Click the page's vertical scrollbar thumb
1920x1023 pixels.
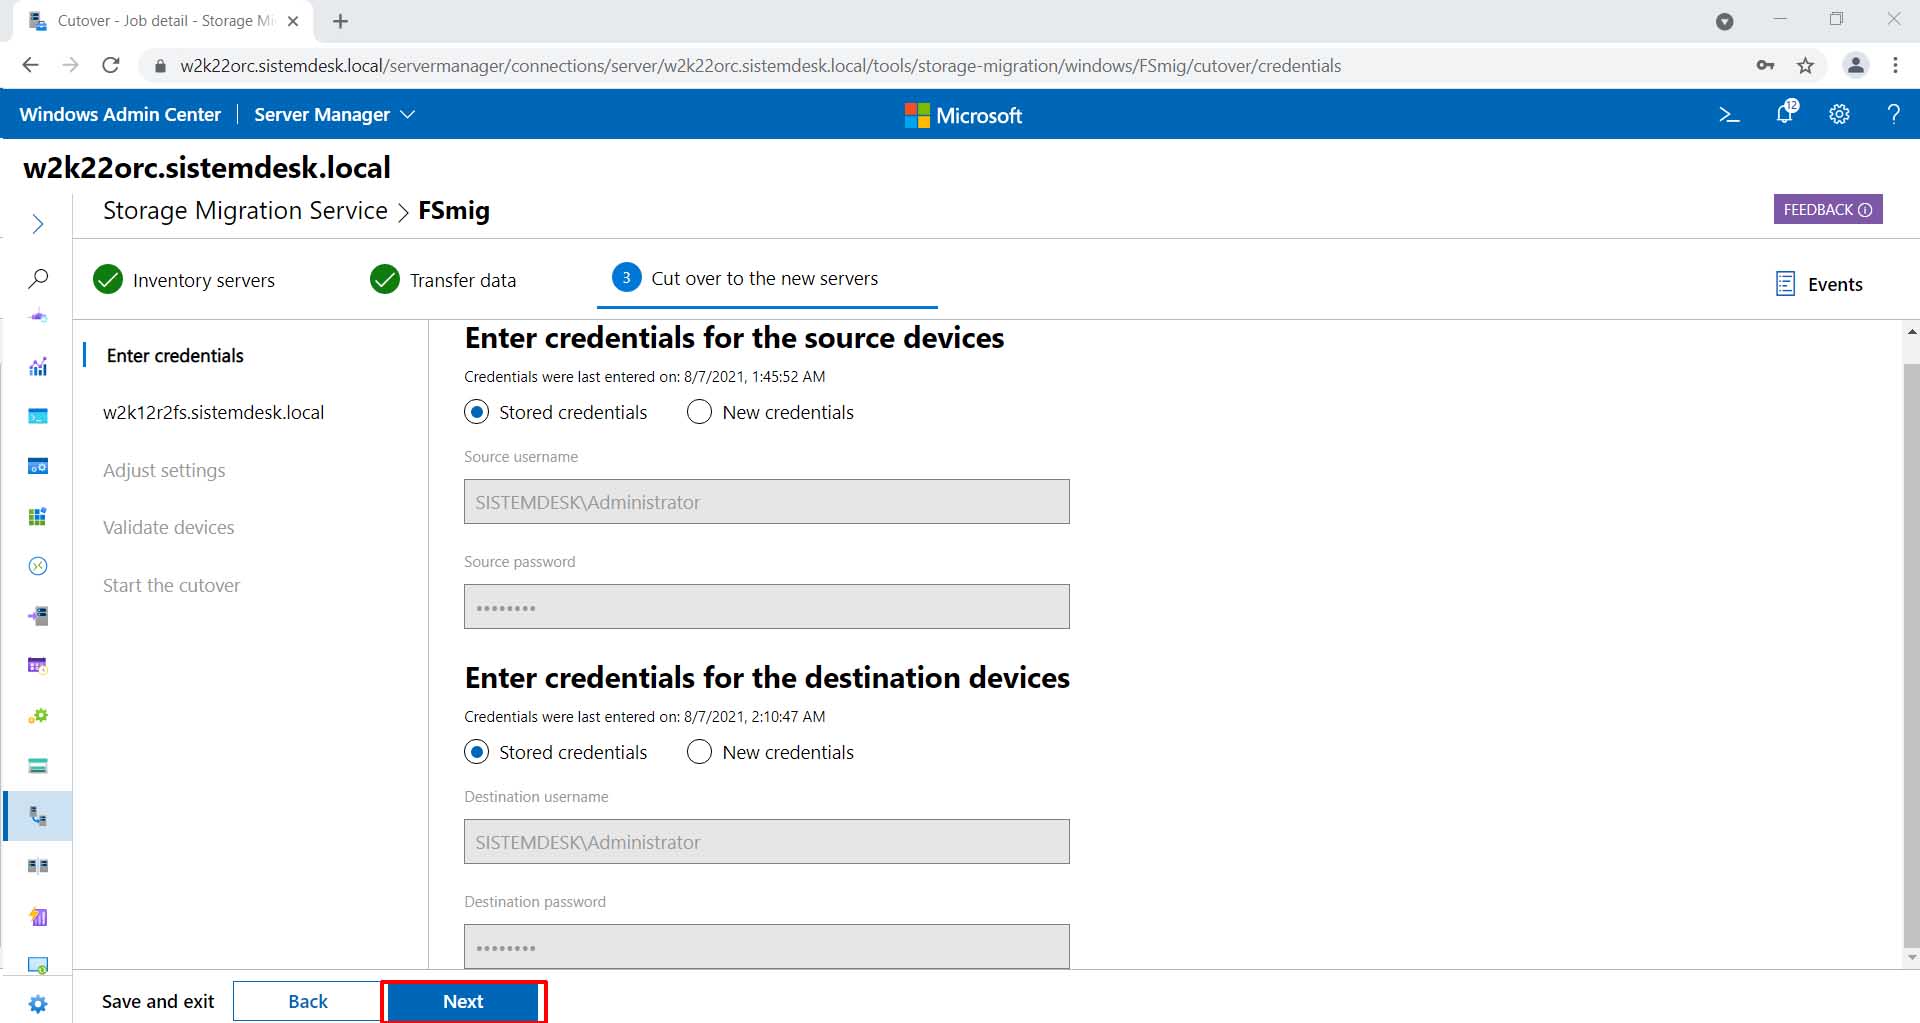(x=1912, y=655)
